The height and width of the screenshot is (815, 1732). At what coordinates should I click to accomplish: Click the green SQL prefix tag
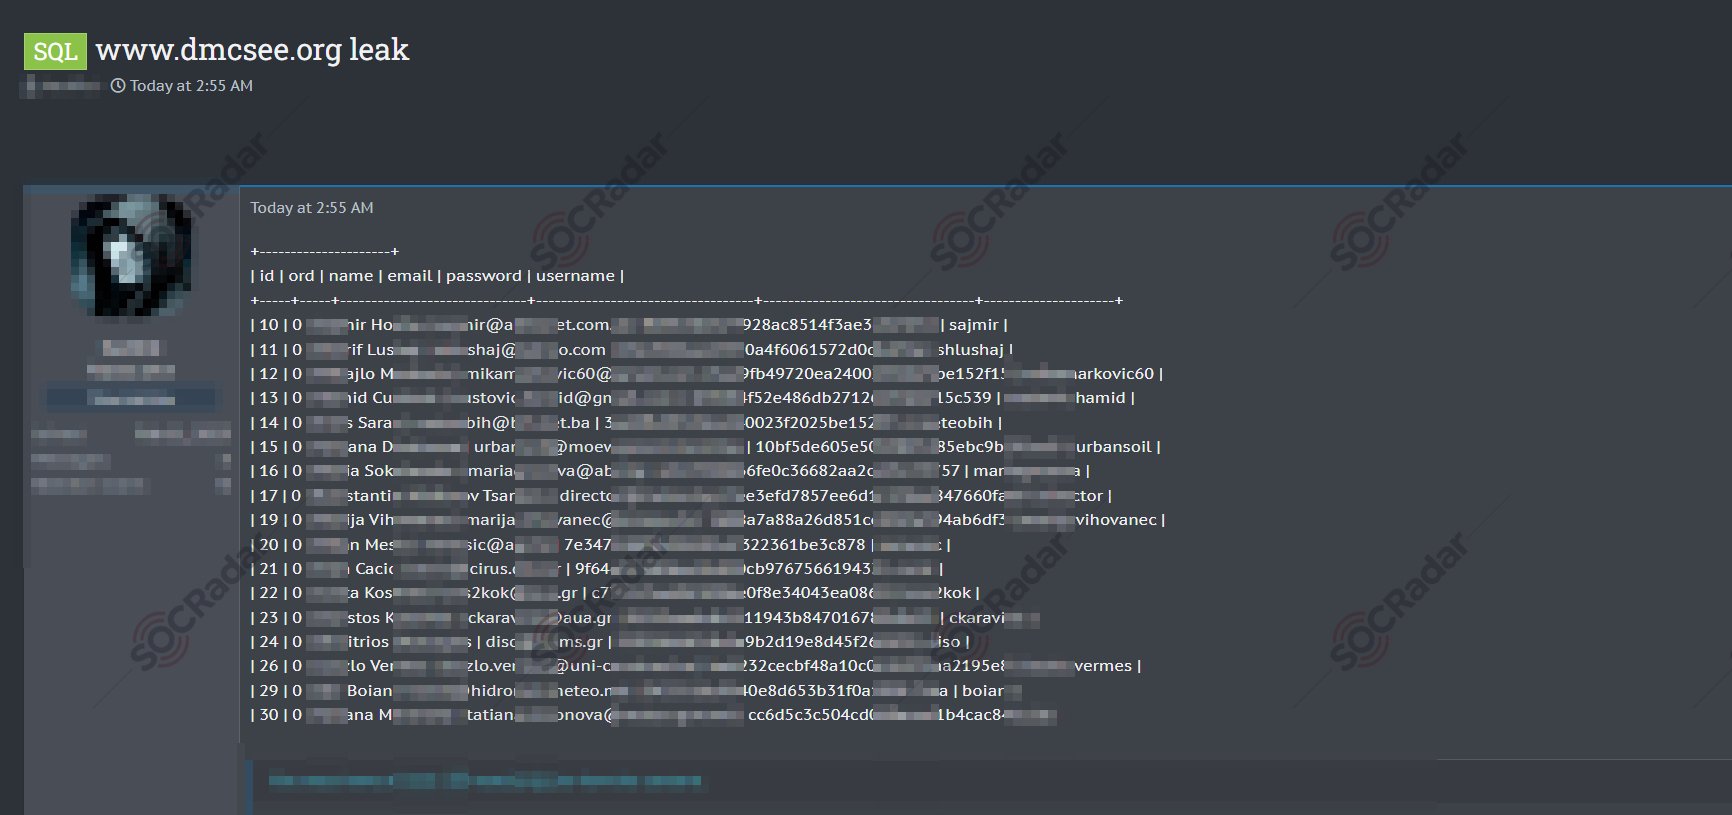[55, 51]
